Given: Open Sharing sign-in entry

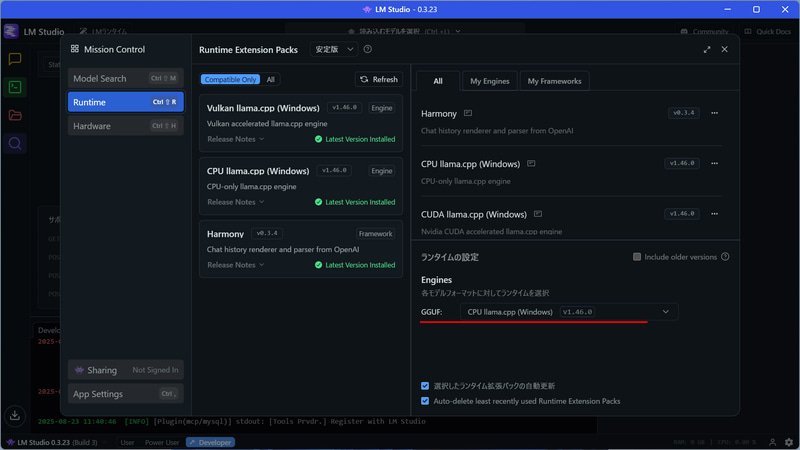Looking at the screenshot, I should 126,370.
